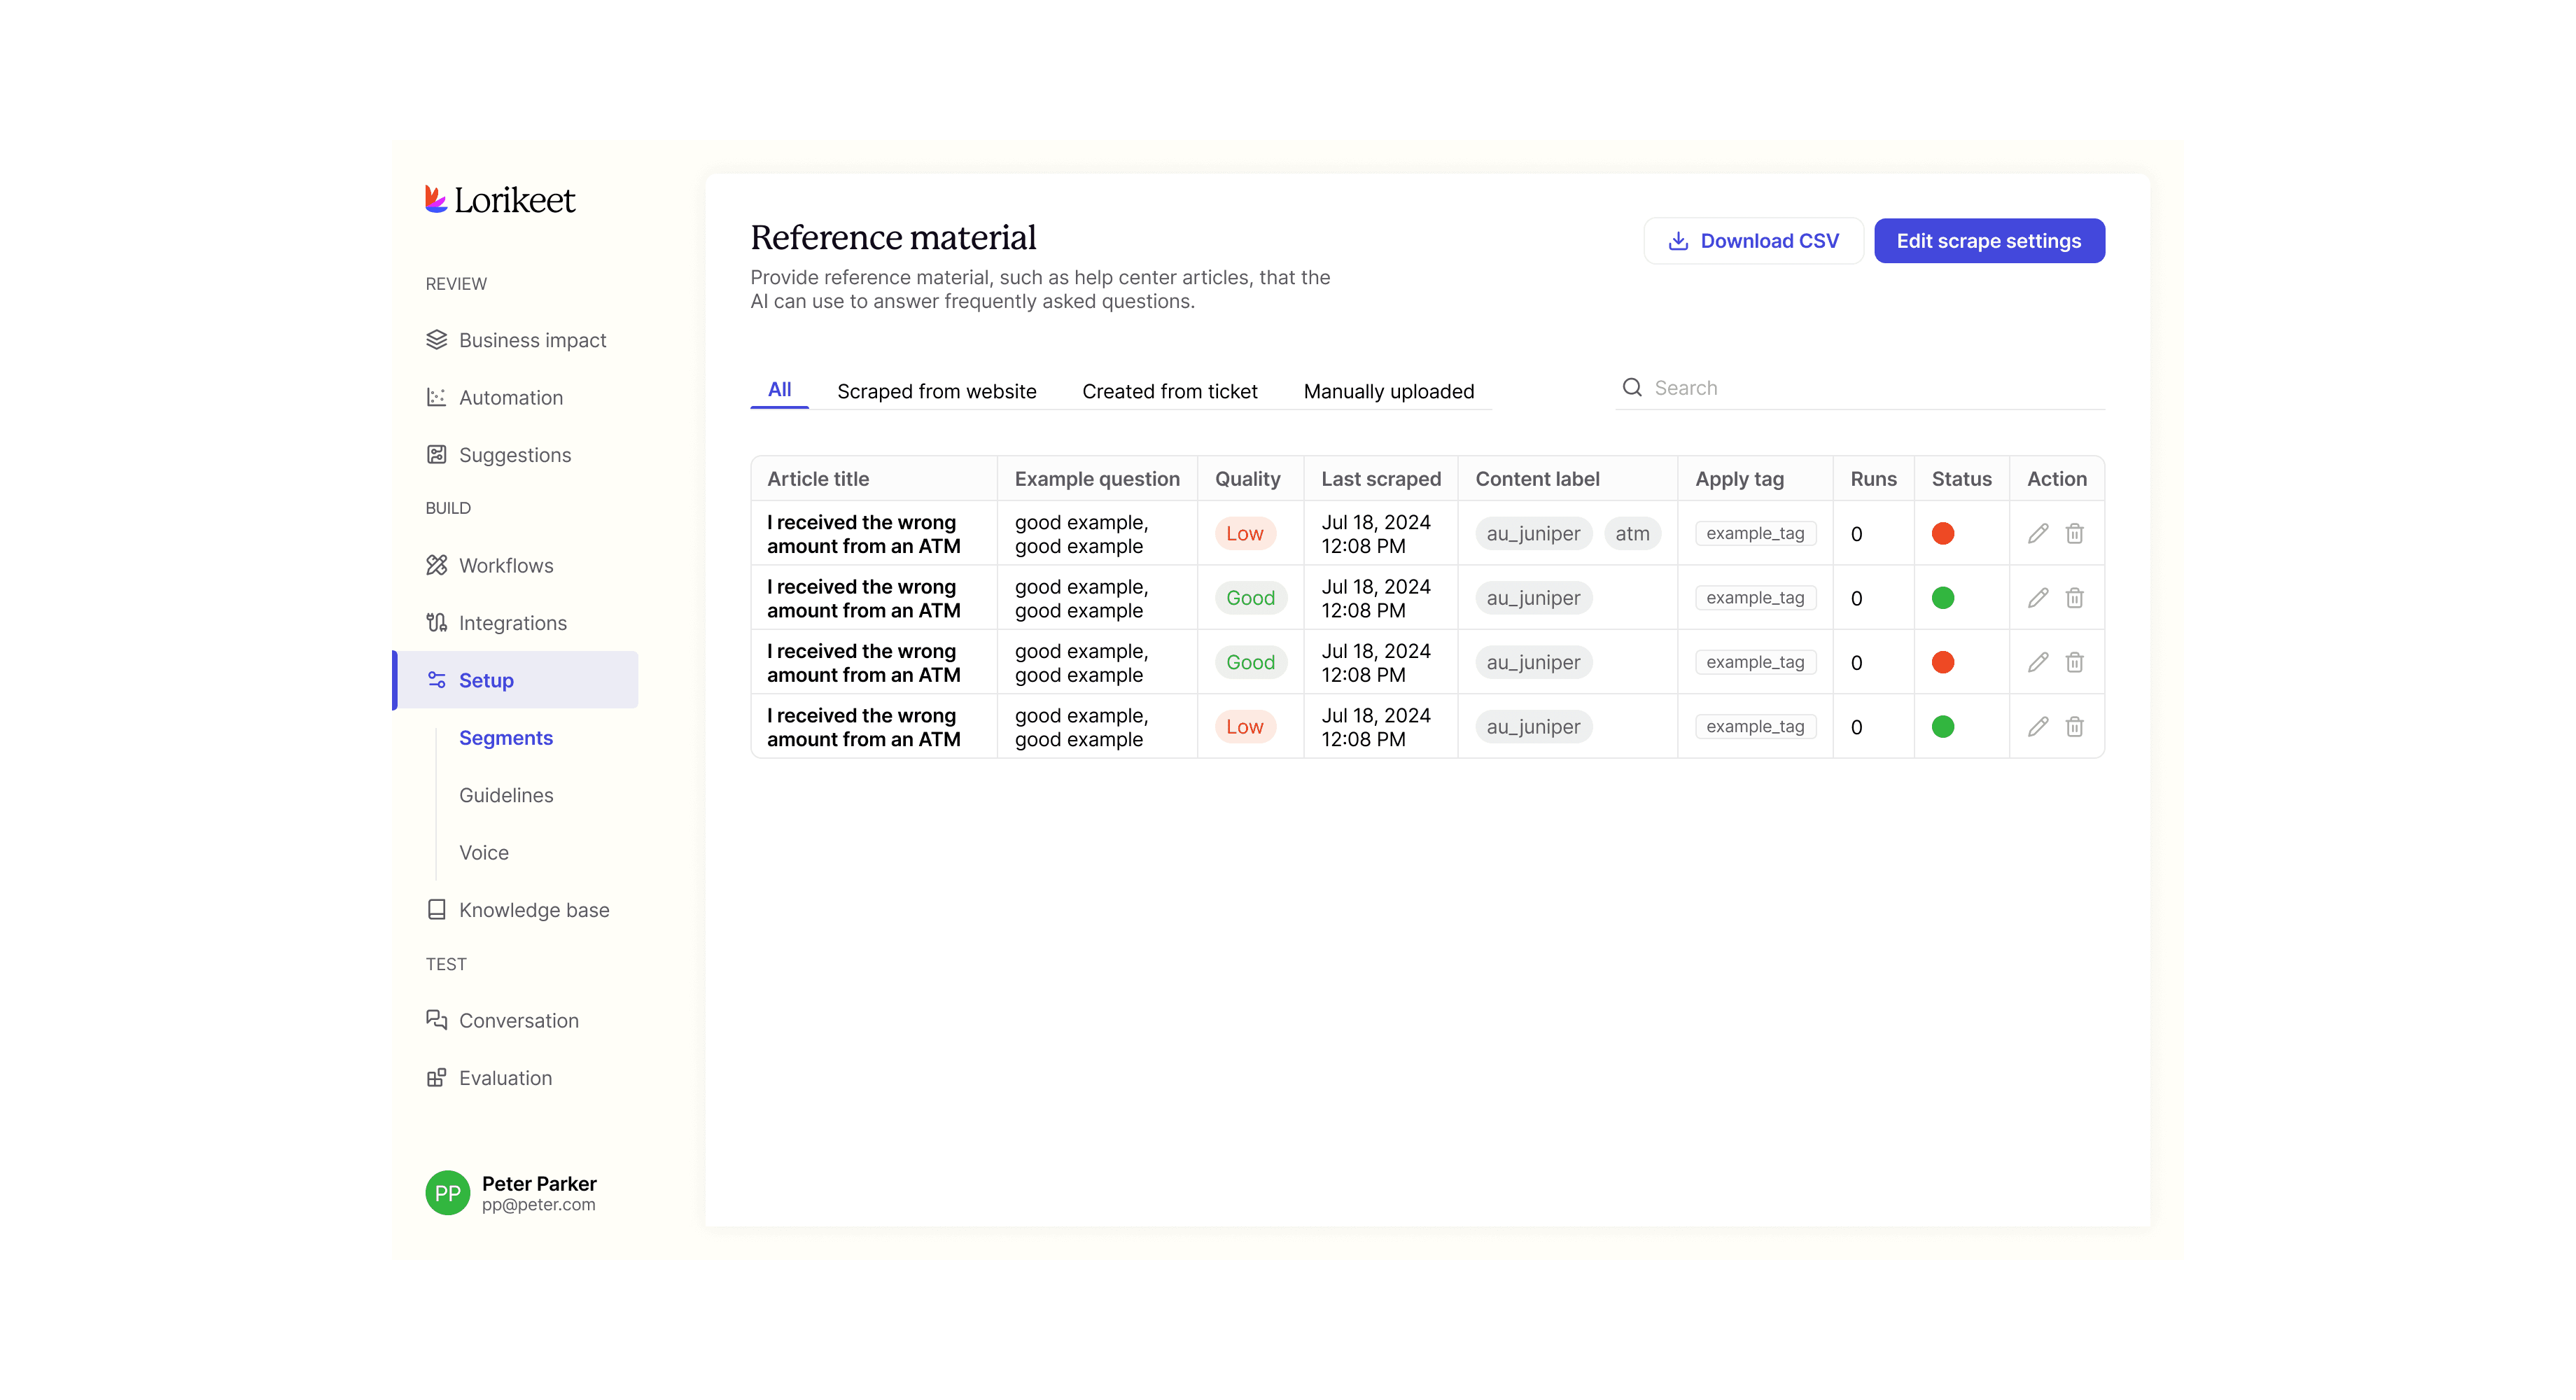Open Automation via its chart icon
The height and width of the screenshot is (1400, 2576).
(x=436, y=397)
